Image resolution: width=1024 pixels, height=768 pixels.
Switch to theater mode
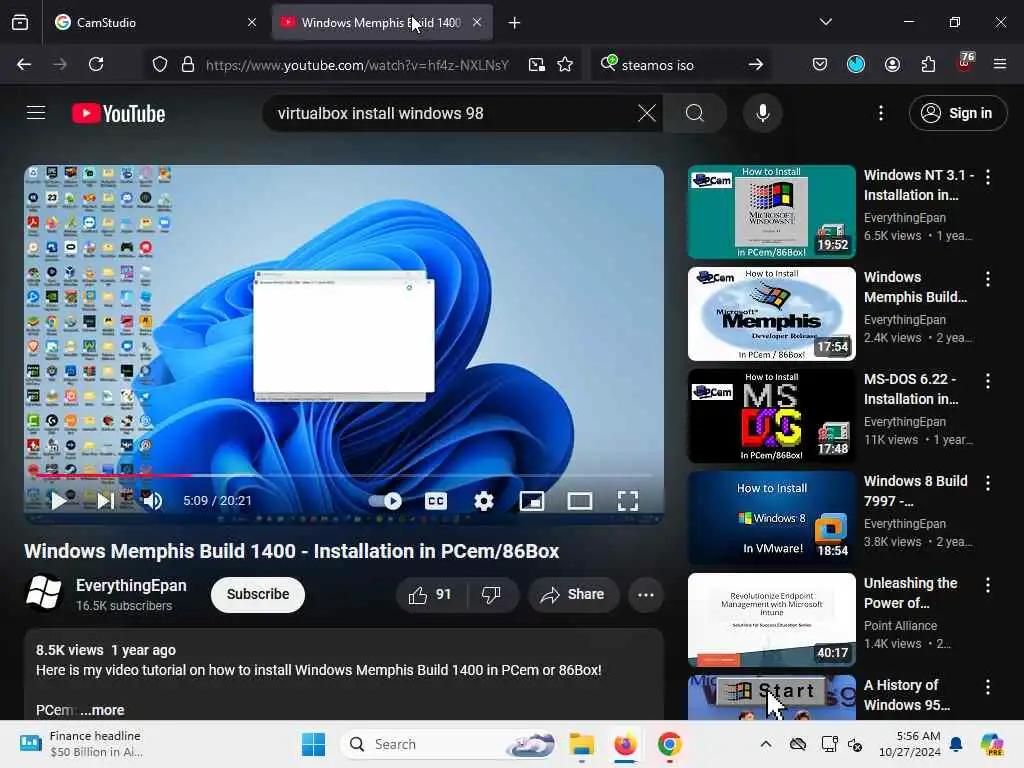click(580, 501)
